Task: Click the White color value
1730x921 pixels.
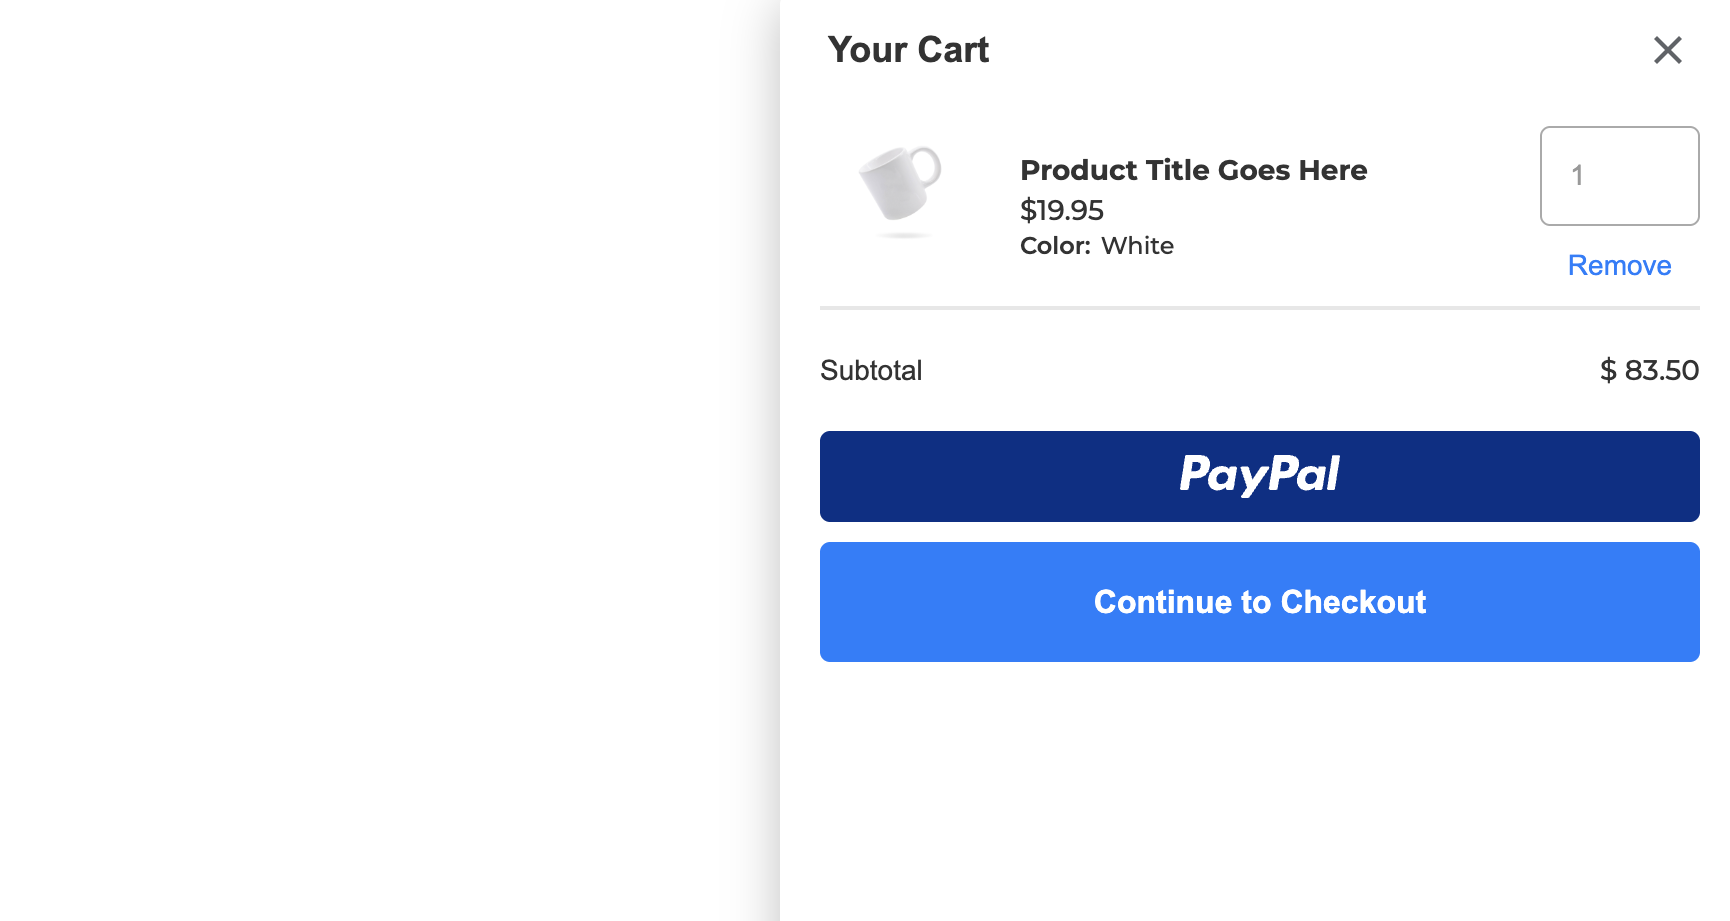Action: (1137, 246)
